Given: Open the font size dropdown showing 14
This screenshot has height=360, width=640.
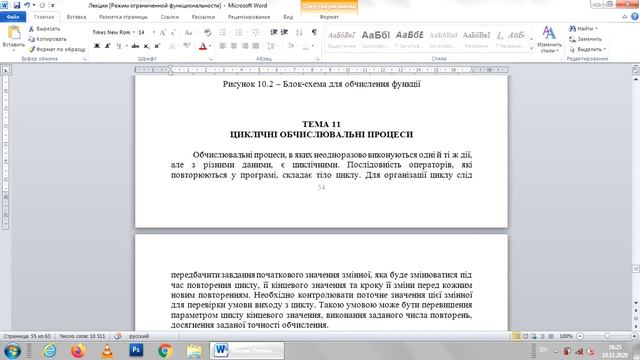Looking at the screenshot, I should coord(153,32).
